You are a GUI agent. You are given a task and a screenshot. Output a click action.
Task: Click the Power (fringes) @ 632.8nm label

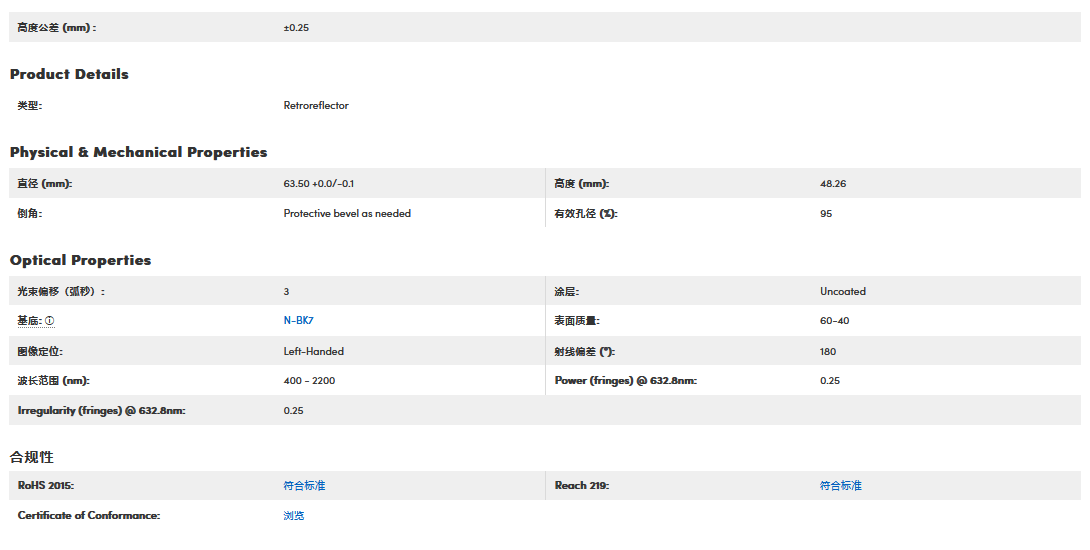point(625,381)
